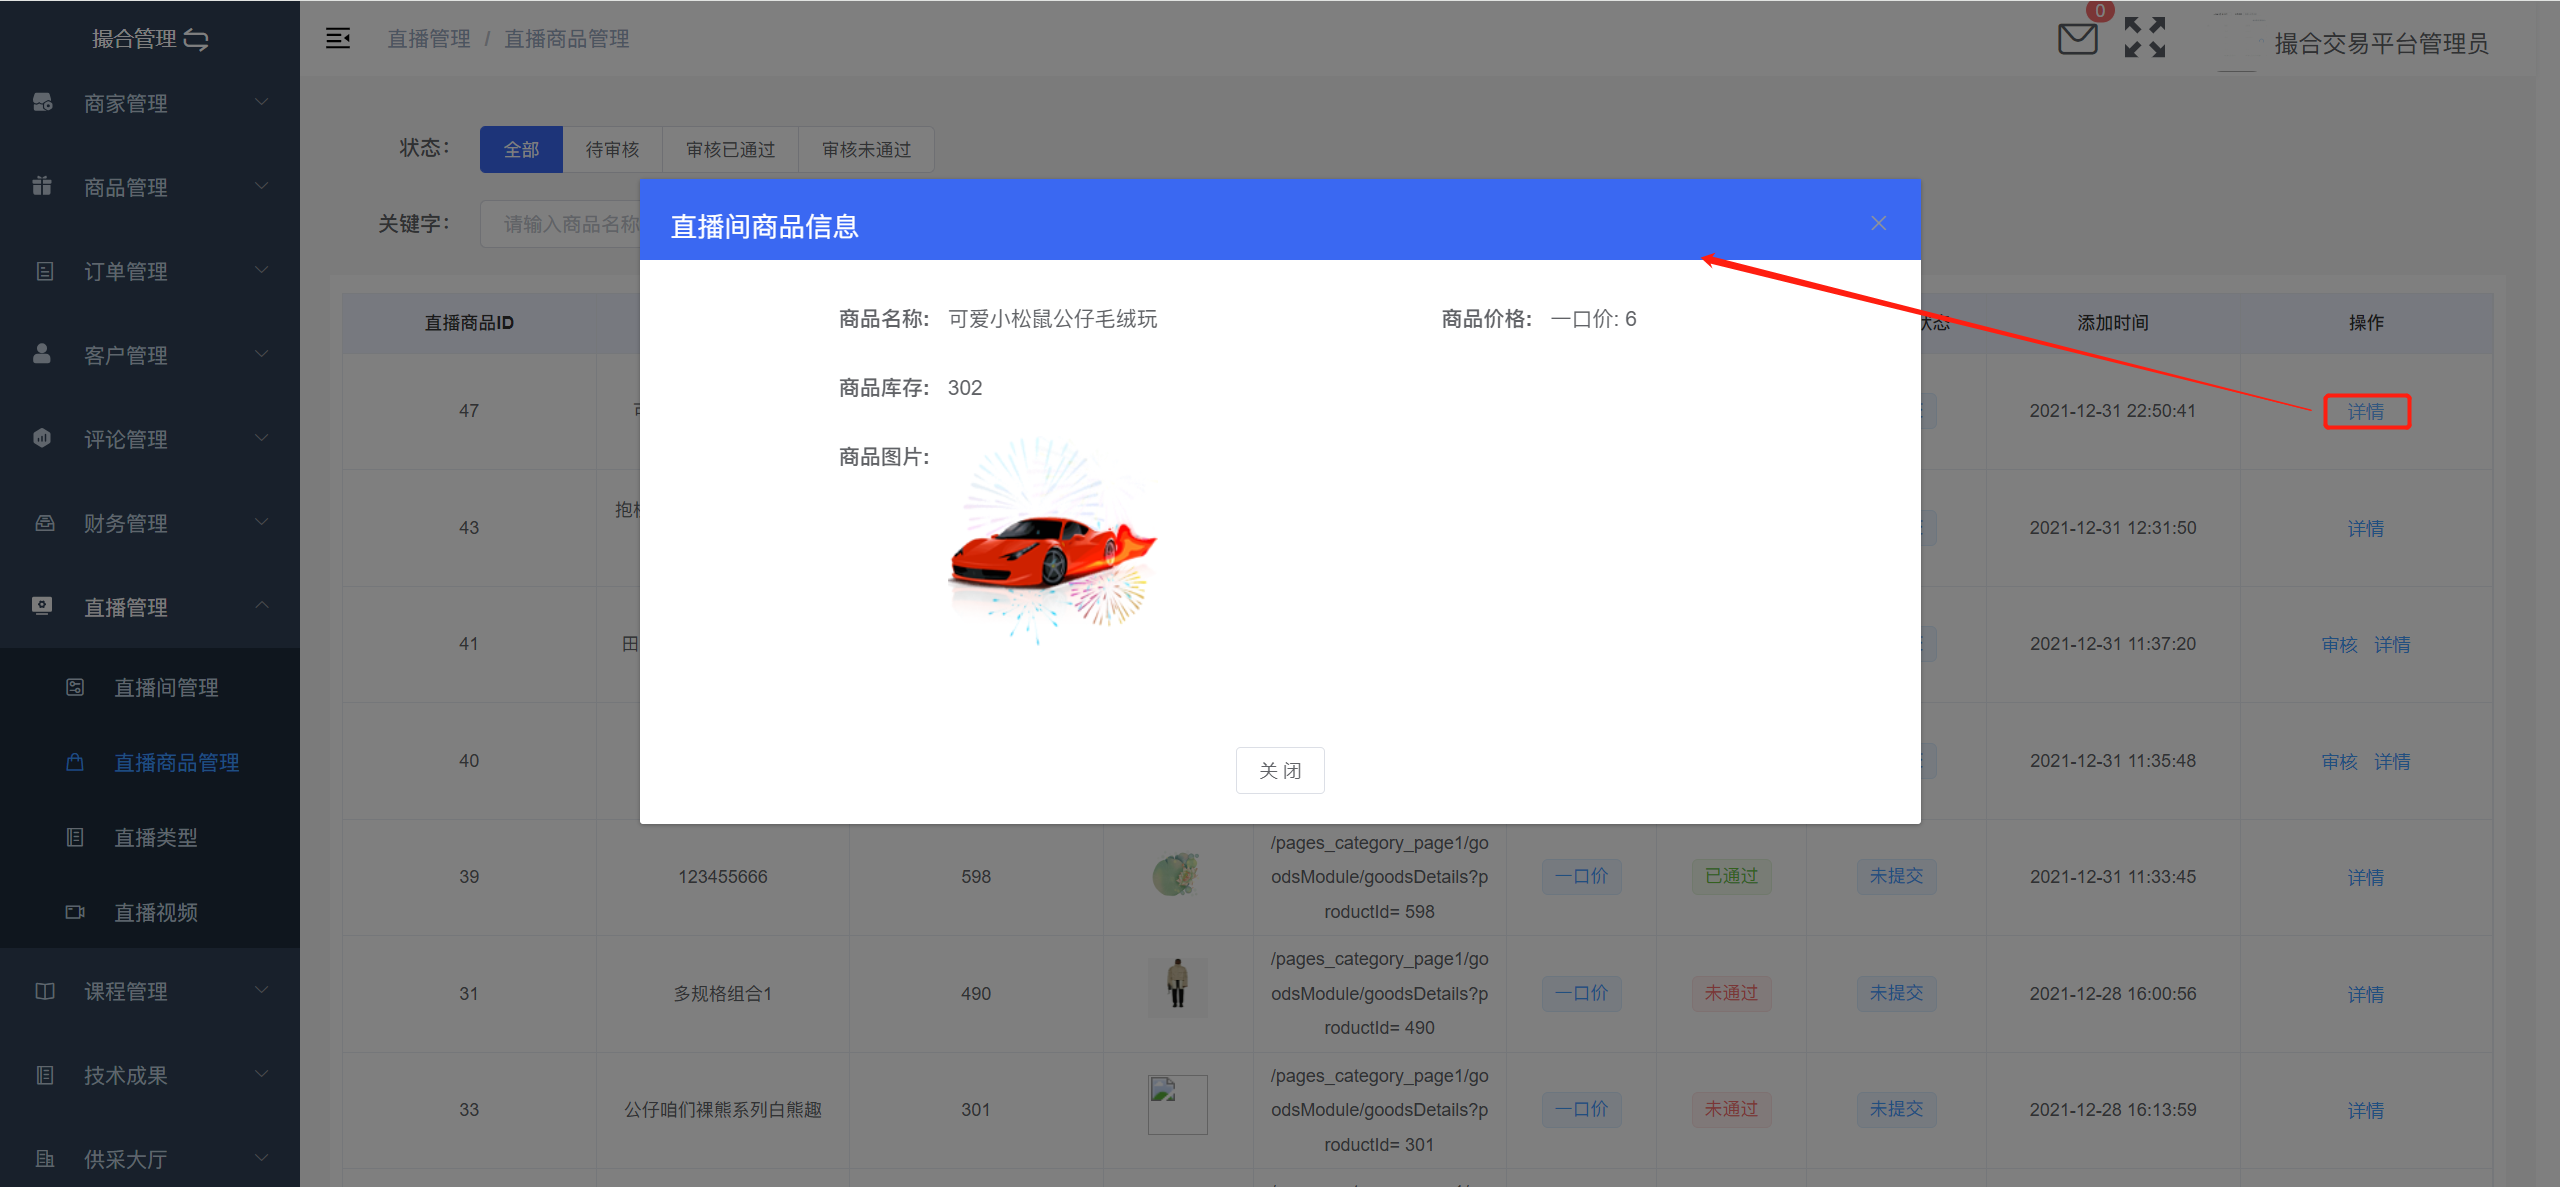Expand 技术成果 menu chevron
The height and width of the screenshot is (1187, 2560).
261,1074
